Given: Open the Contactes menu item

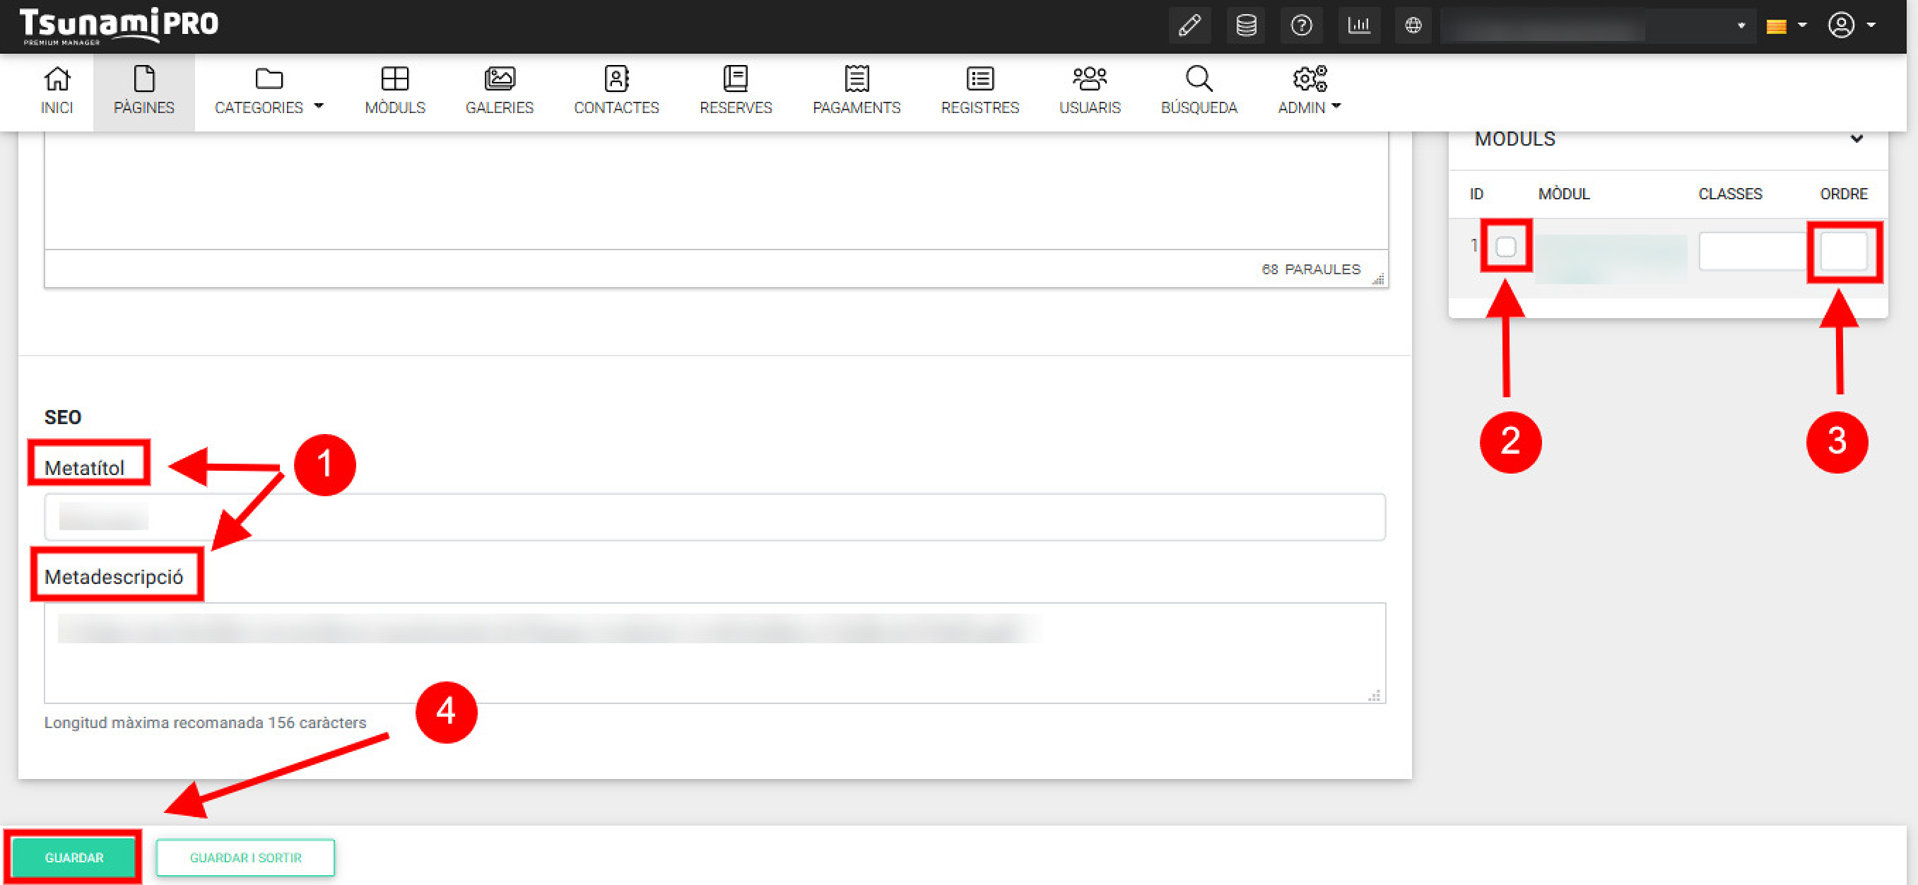Looking at the screenshot, I should click(616, 90).
